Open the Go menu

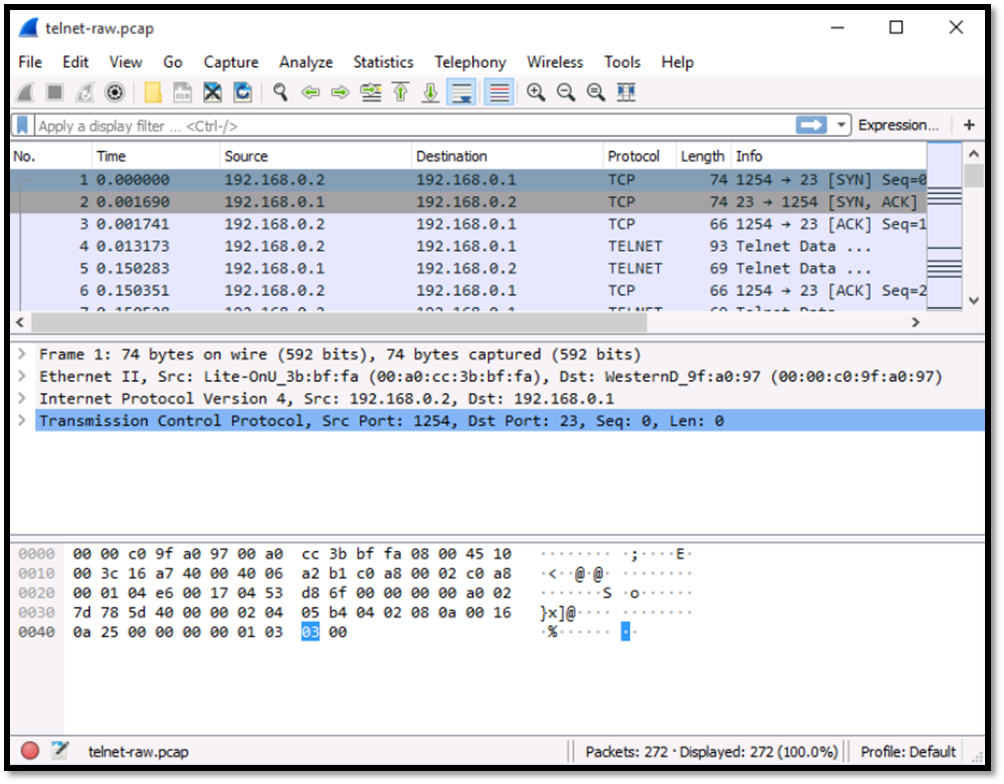pyautogui.click(x=173, y=62)
